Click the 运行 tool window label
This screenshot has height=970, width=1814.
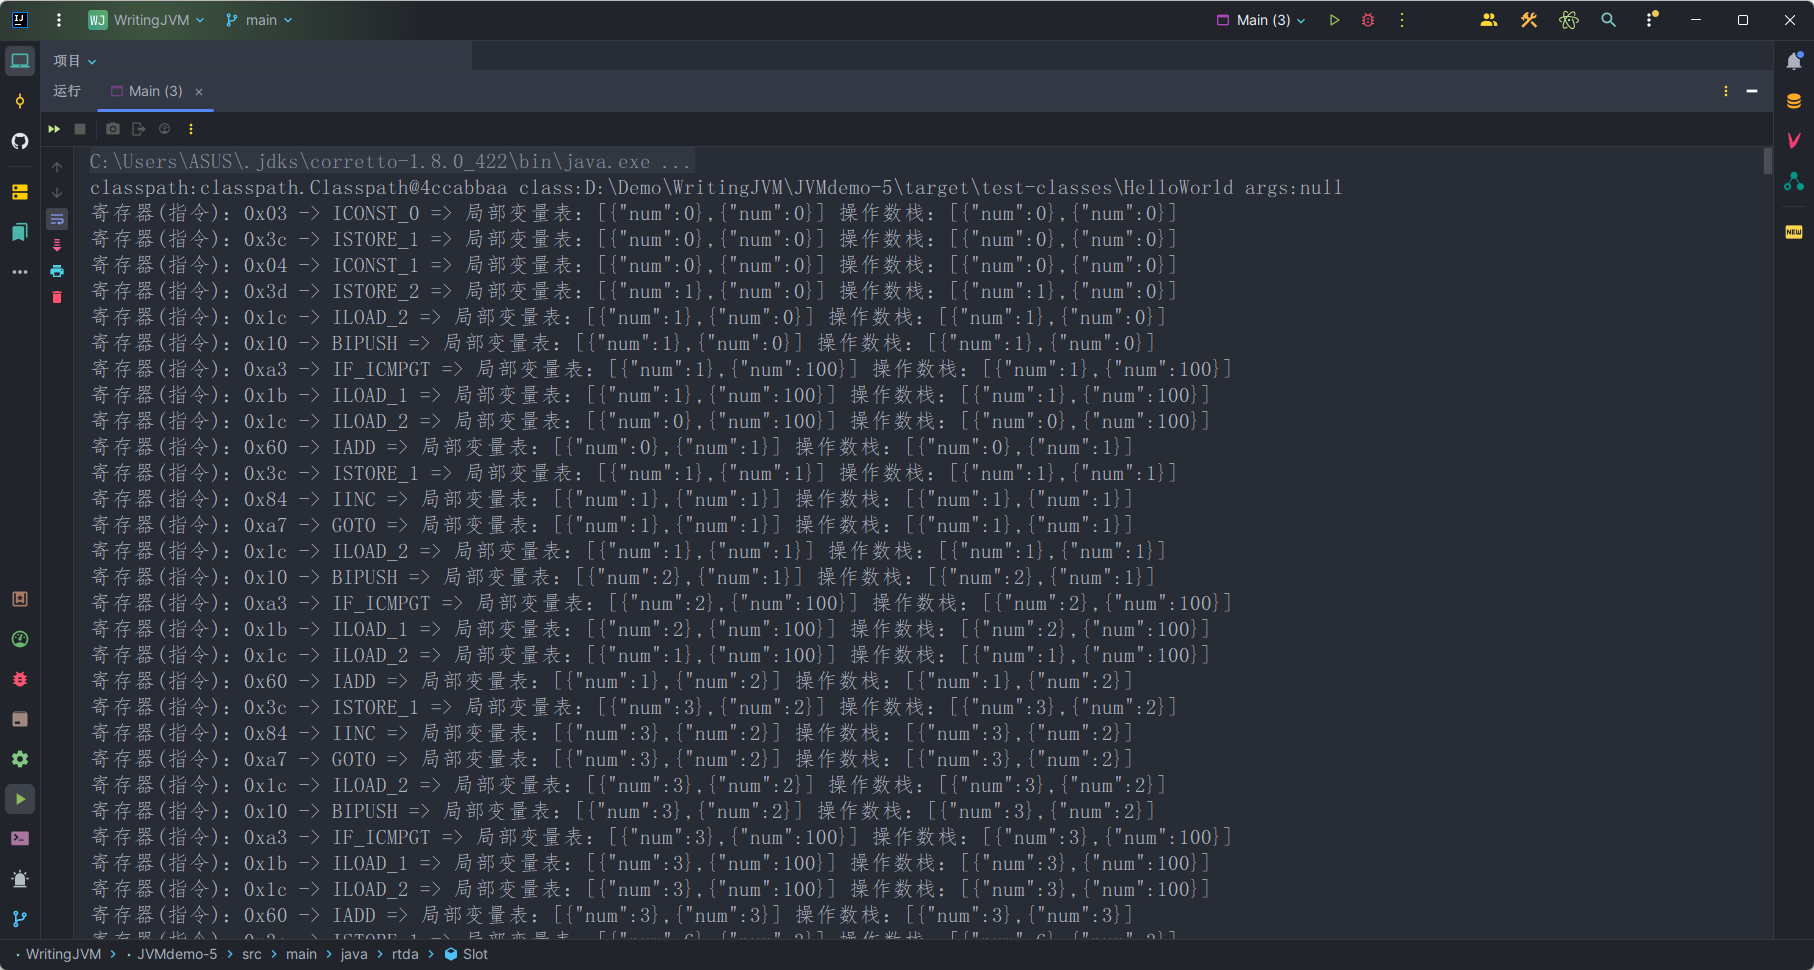coord(67,91)
